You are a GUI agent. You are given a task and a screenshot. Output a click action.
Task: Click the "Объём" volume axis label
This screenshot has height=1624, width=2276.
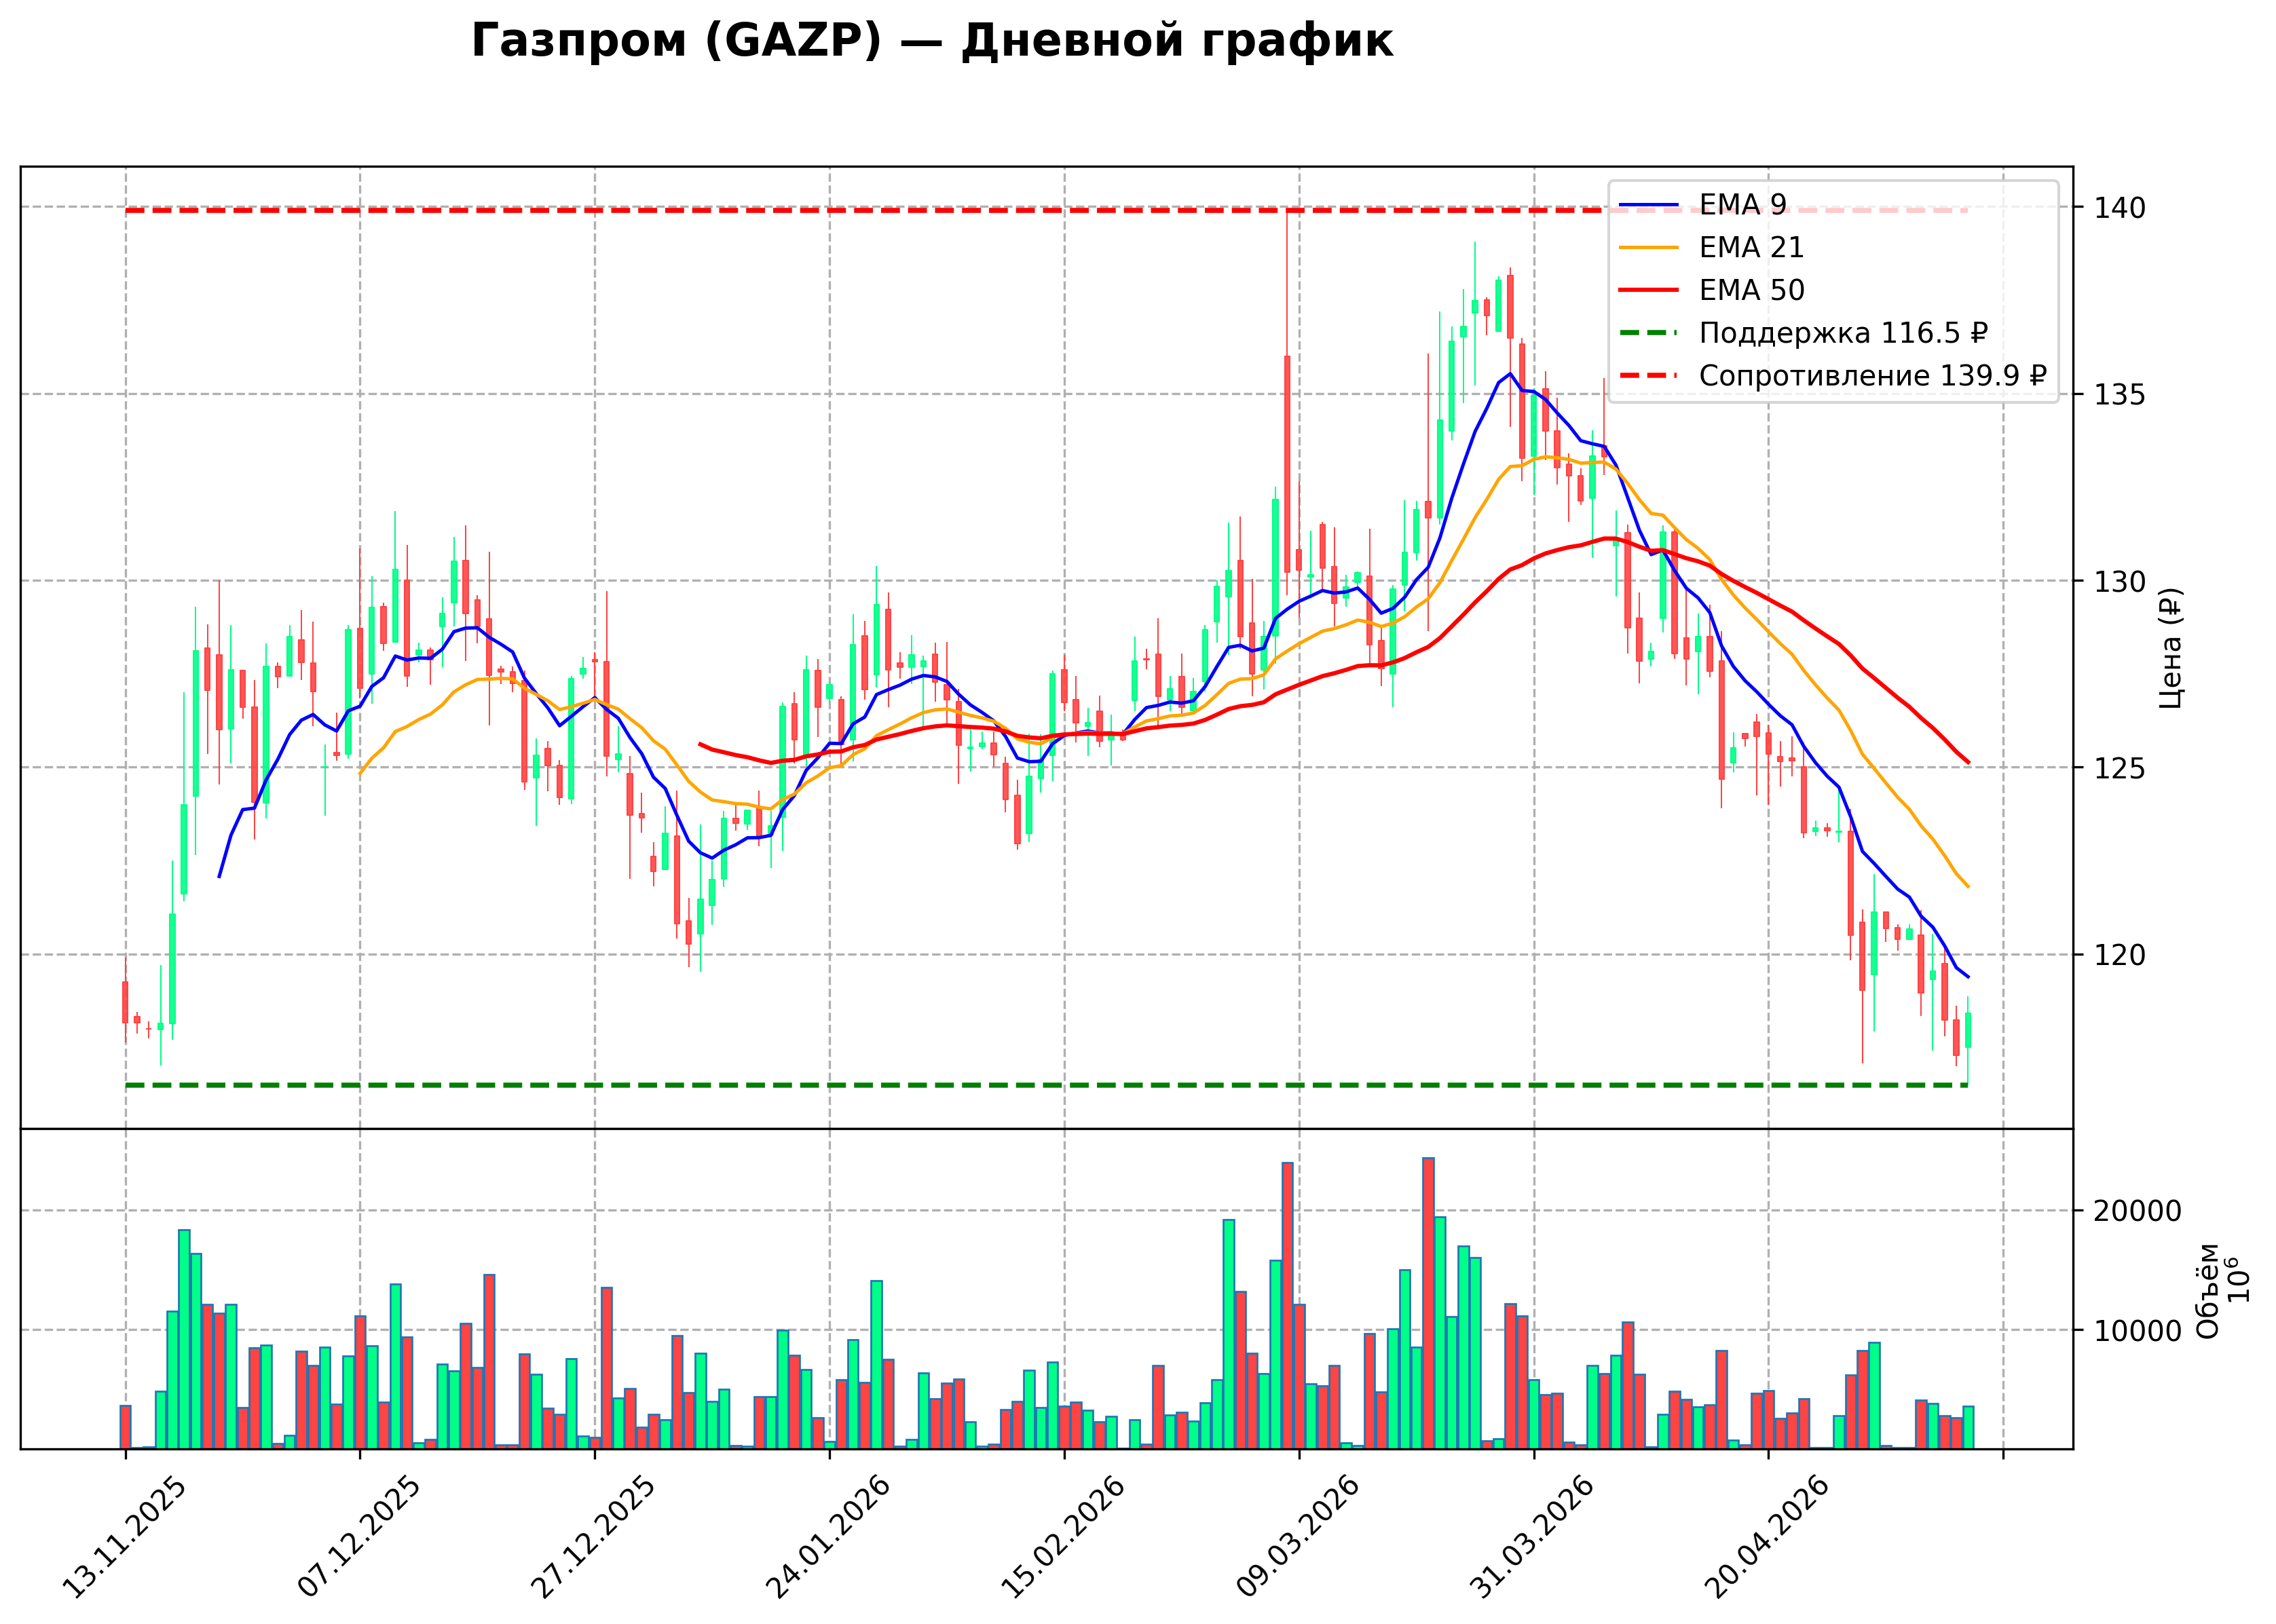[x=2207, y=1291]
